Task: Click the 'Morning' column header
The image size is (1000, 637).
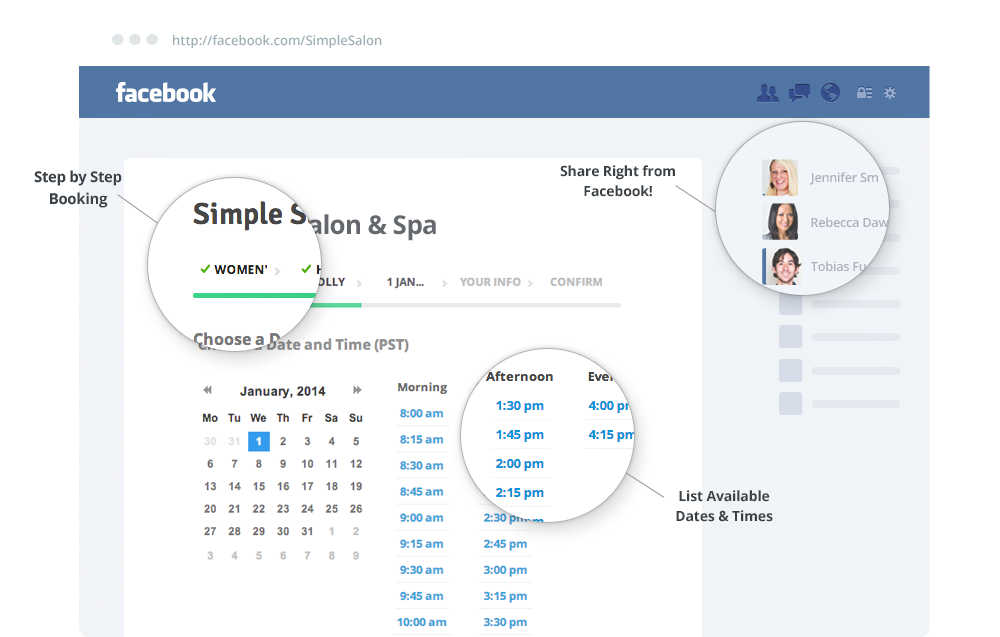Action: [422, 387]
